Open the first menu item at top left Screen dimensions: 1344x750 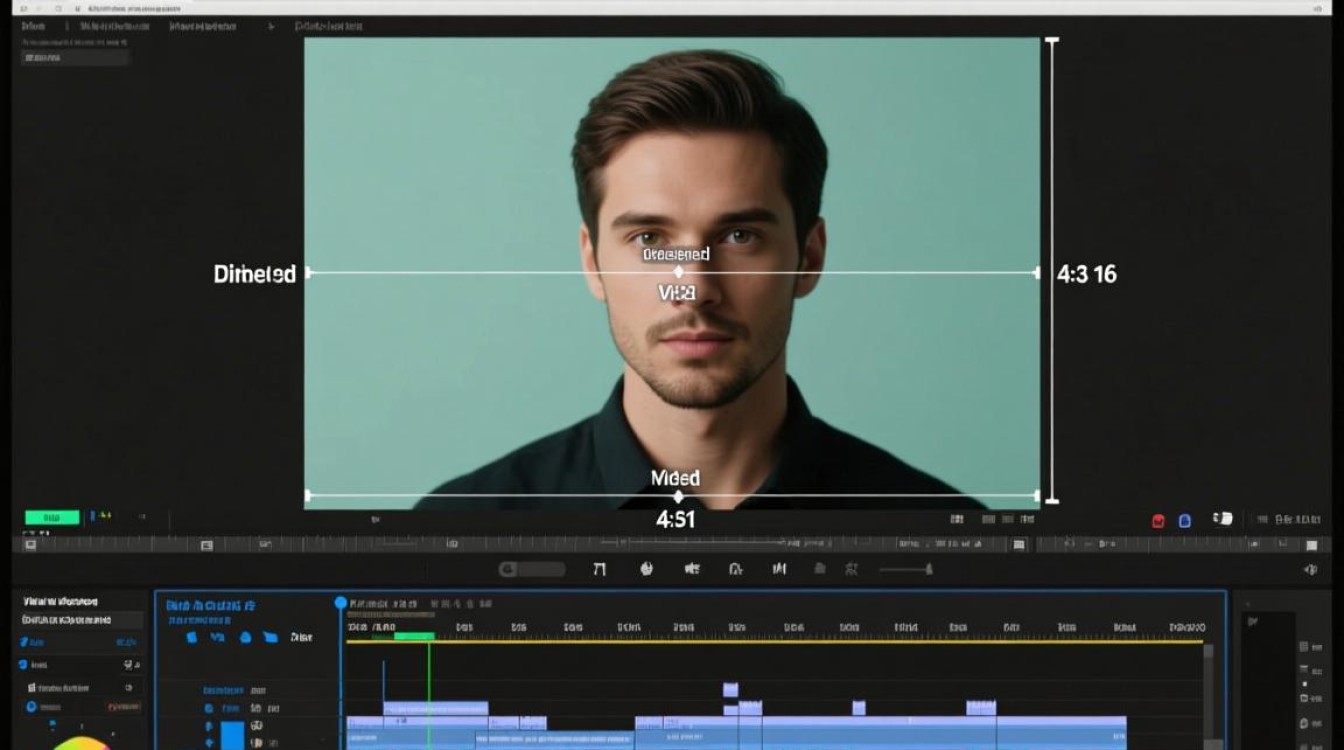[33, 26]
